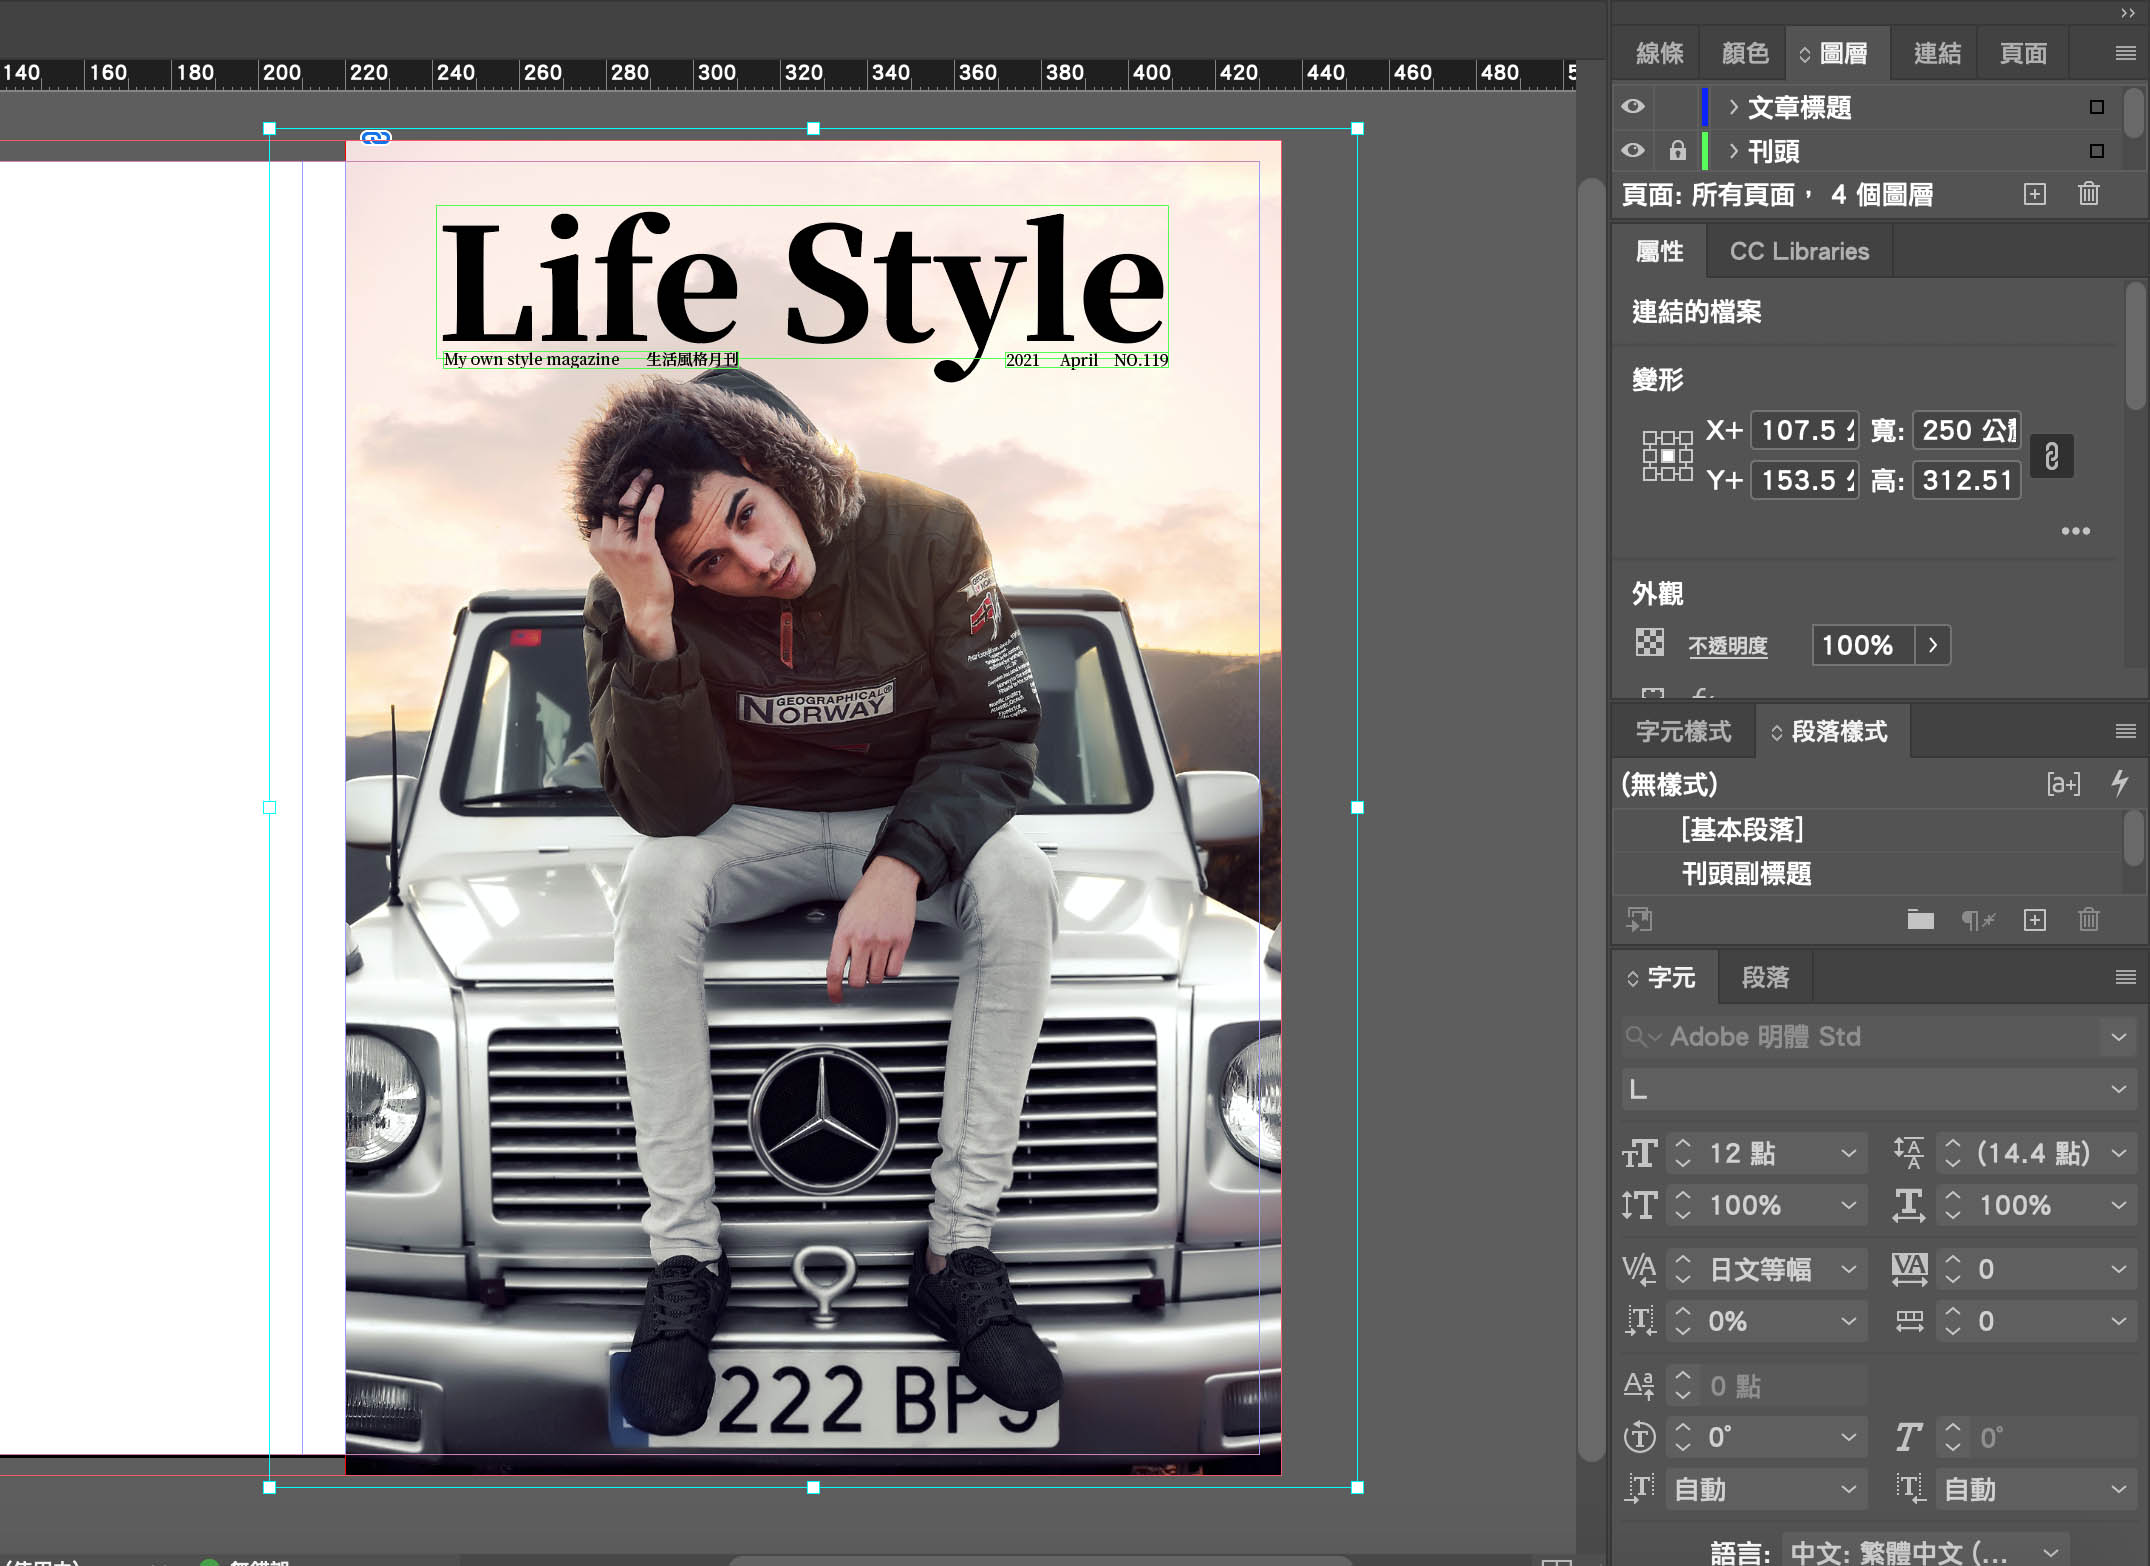2150x1566 pixels.
Task: Click the delete layer trash icon
Action: pos(2088,194)
